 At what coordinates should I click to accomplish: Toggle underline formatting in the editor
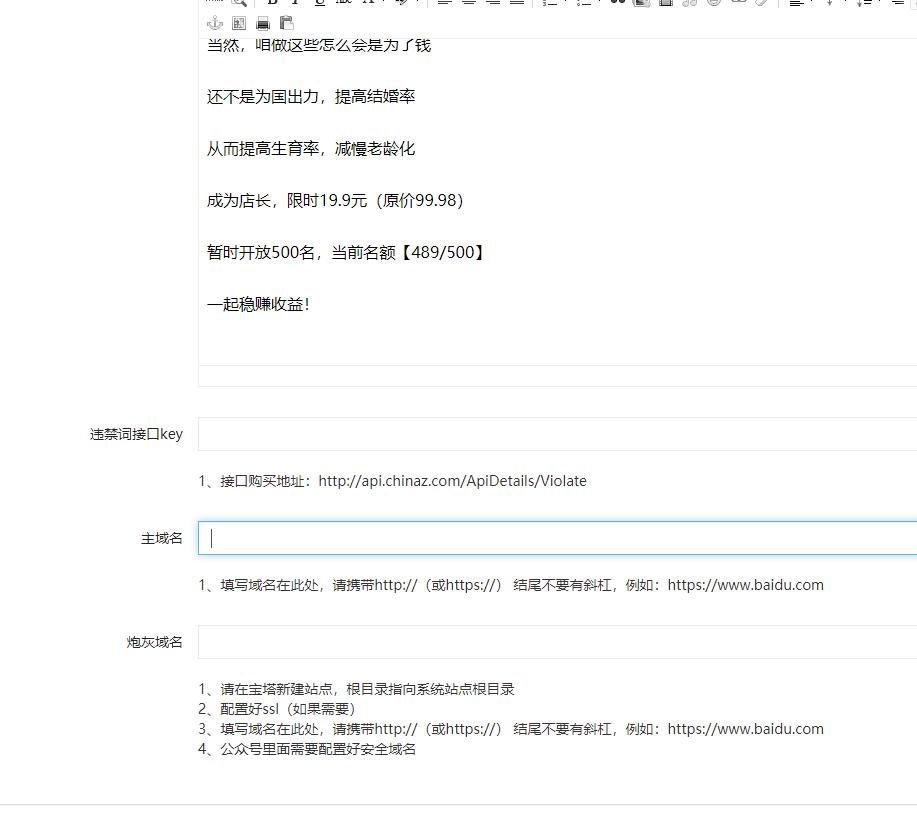point(319,3)
